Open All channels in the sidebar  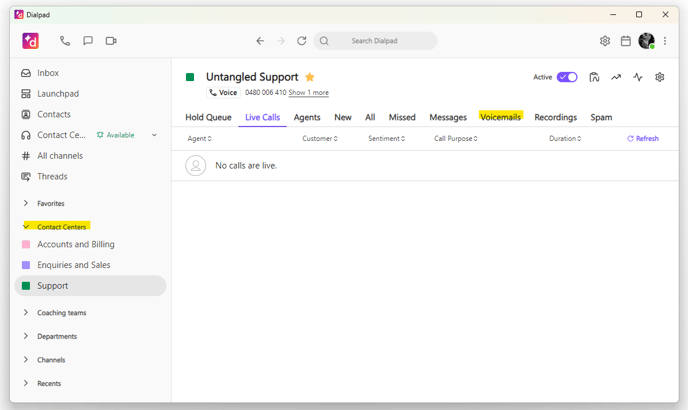tap(52, 156)
